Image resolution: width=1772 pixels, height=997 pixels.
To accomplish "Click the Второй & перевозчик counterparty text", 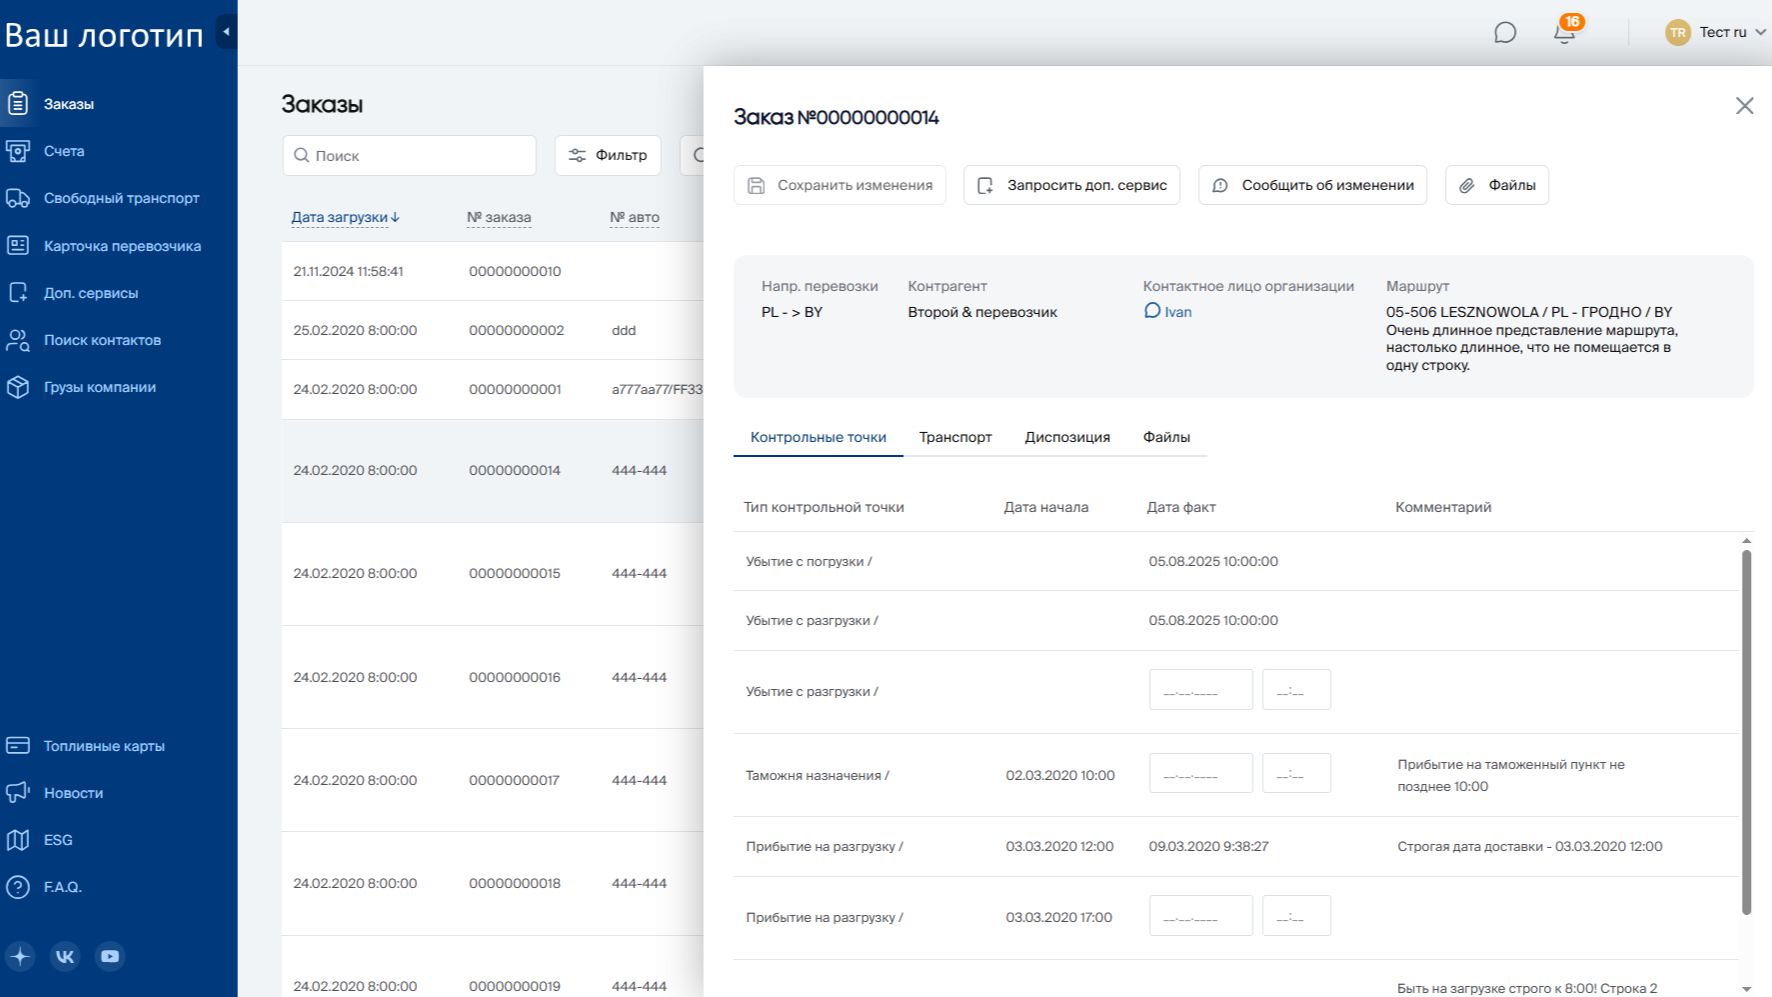I will tap(982, 312).
